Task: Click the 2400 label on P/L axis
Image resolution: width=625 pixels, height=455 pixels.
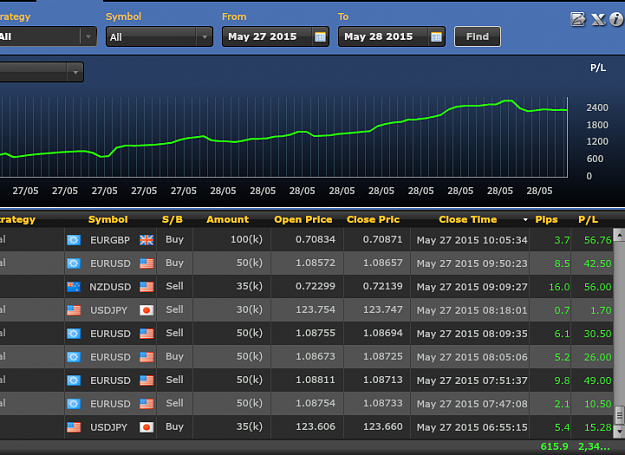Action: pos(597,108)
